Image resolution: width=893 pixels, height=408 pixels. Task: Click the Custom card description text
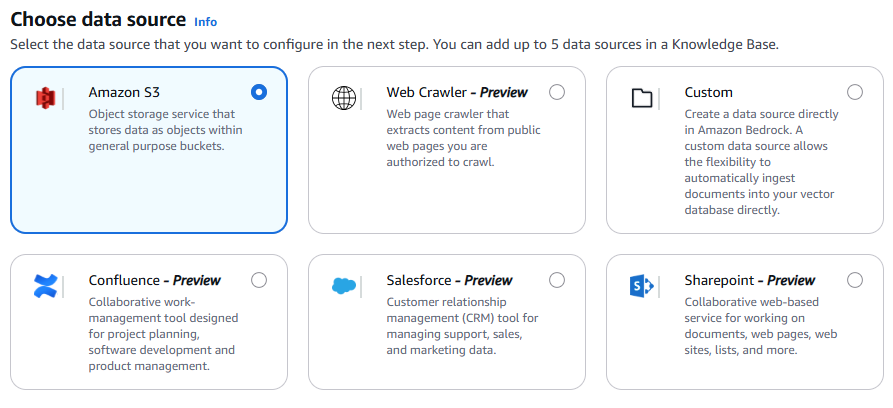(x=761, y=162)
